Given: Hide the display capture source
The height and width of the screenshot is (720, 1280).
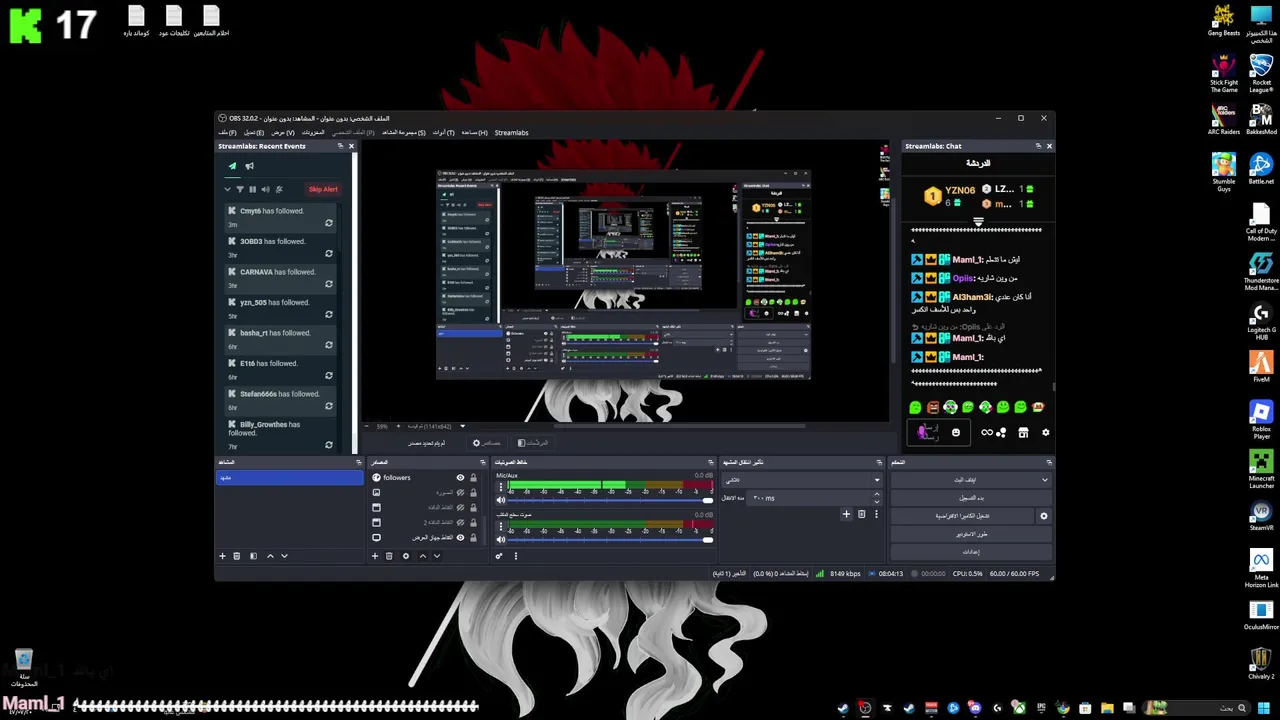Looking at the screenshot, I should pos(460,538).
